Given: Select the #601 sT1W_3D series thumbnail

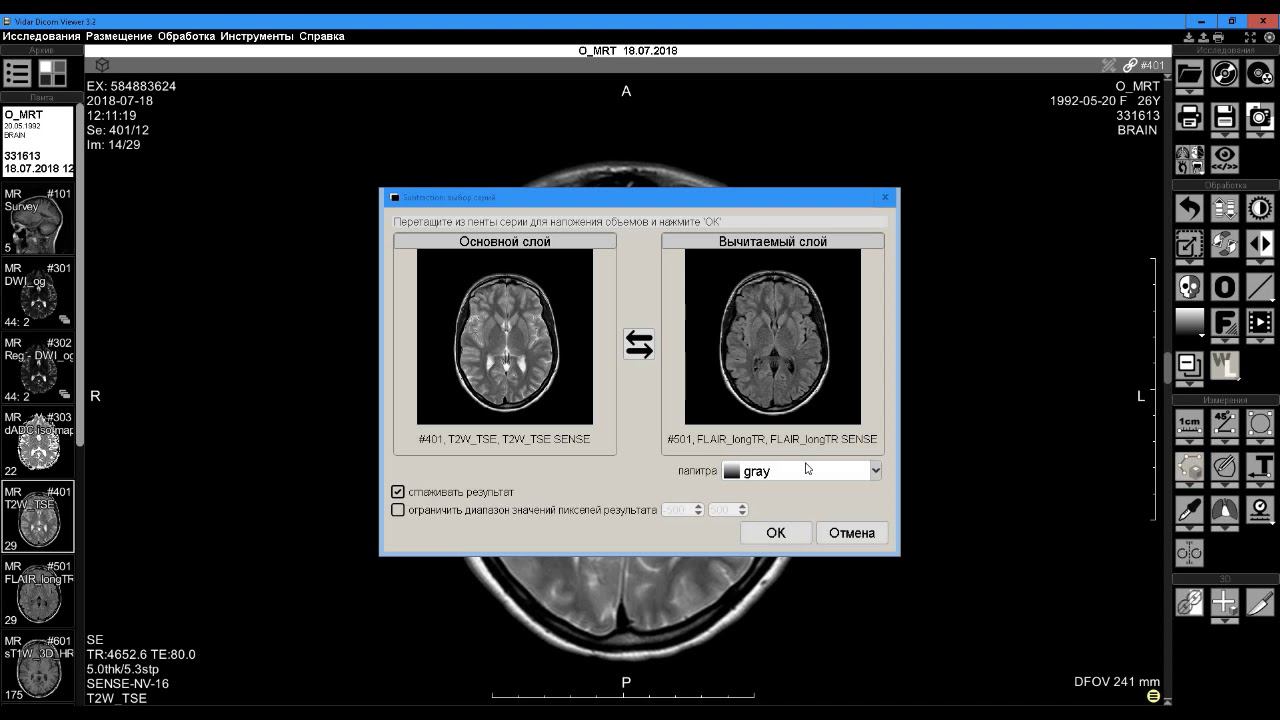Looking at the screenshot, I should click(x=38, y=667).
